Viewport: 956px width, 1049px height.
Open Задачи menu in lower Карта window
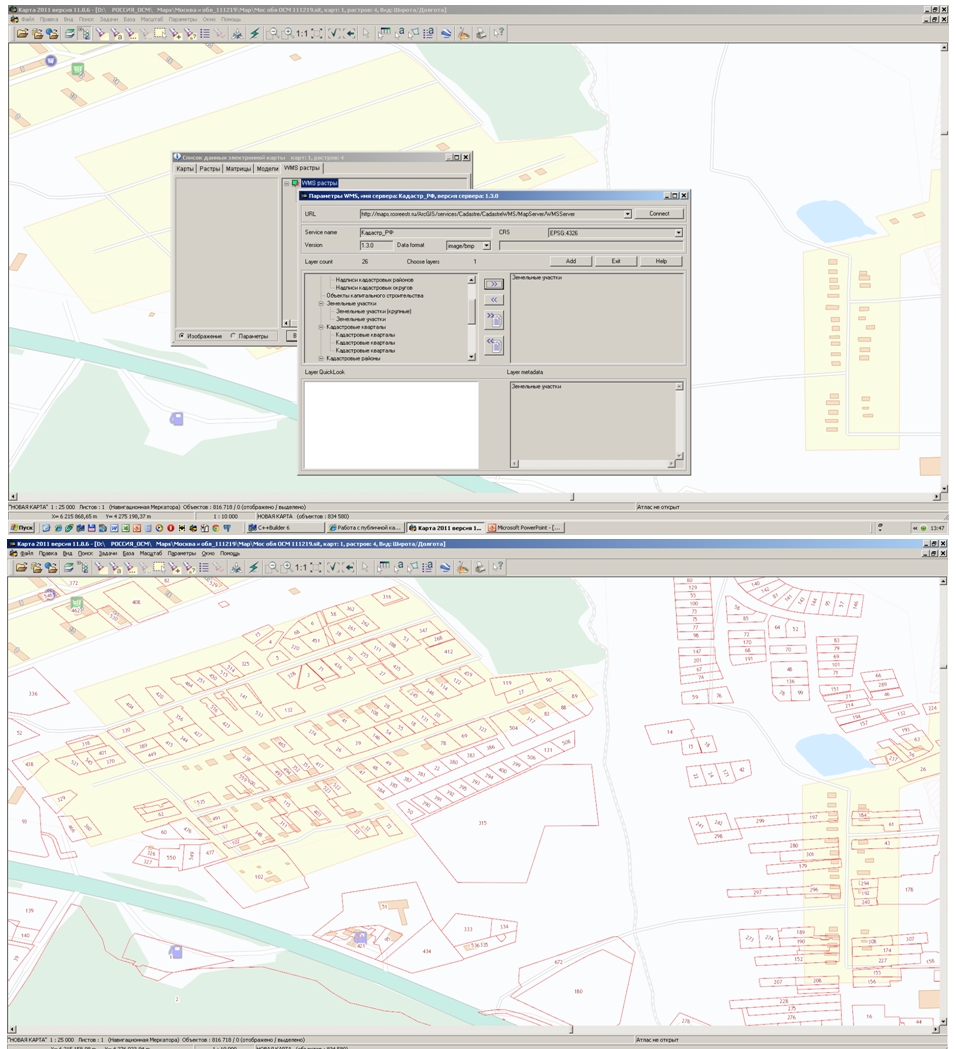(x=108, y=553)
